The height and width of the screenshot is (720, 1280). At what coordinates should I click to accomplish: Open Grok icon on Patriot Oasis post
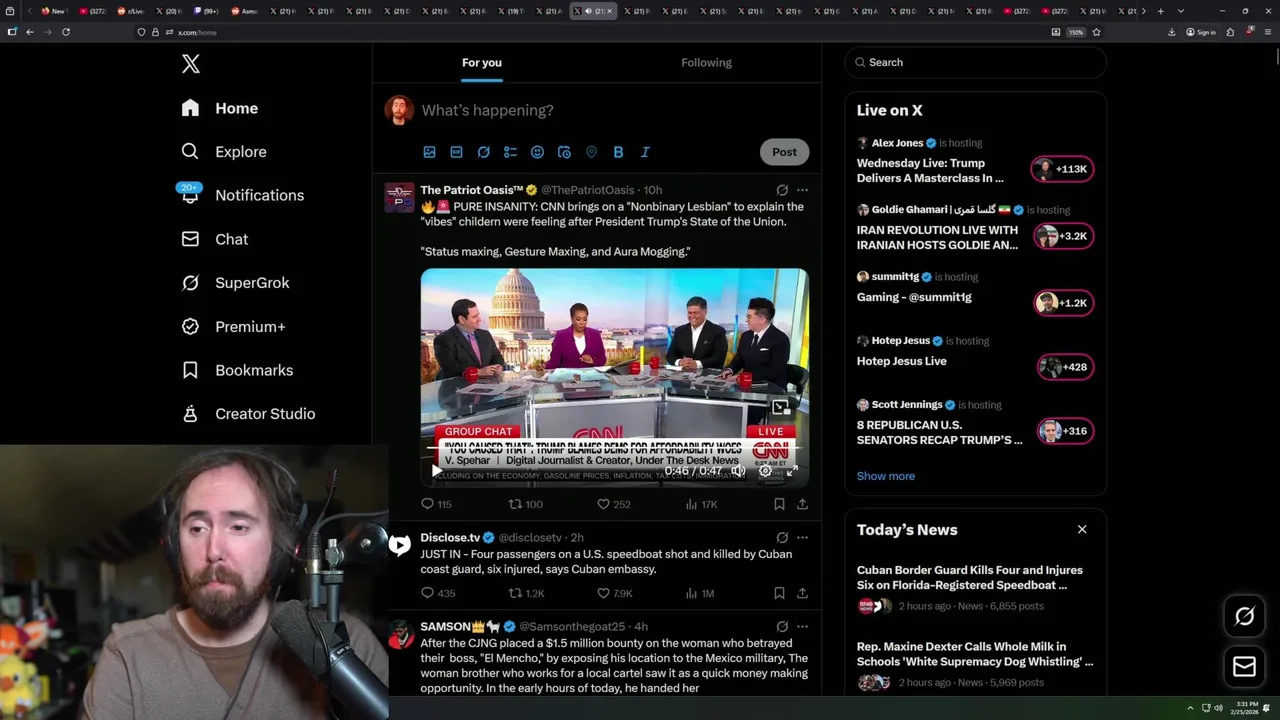[782, 190]
